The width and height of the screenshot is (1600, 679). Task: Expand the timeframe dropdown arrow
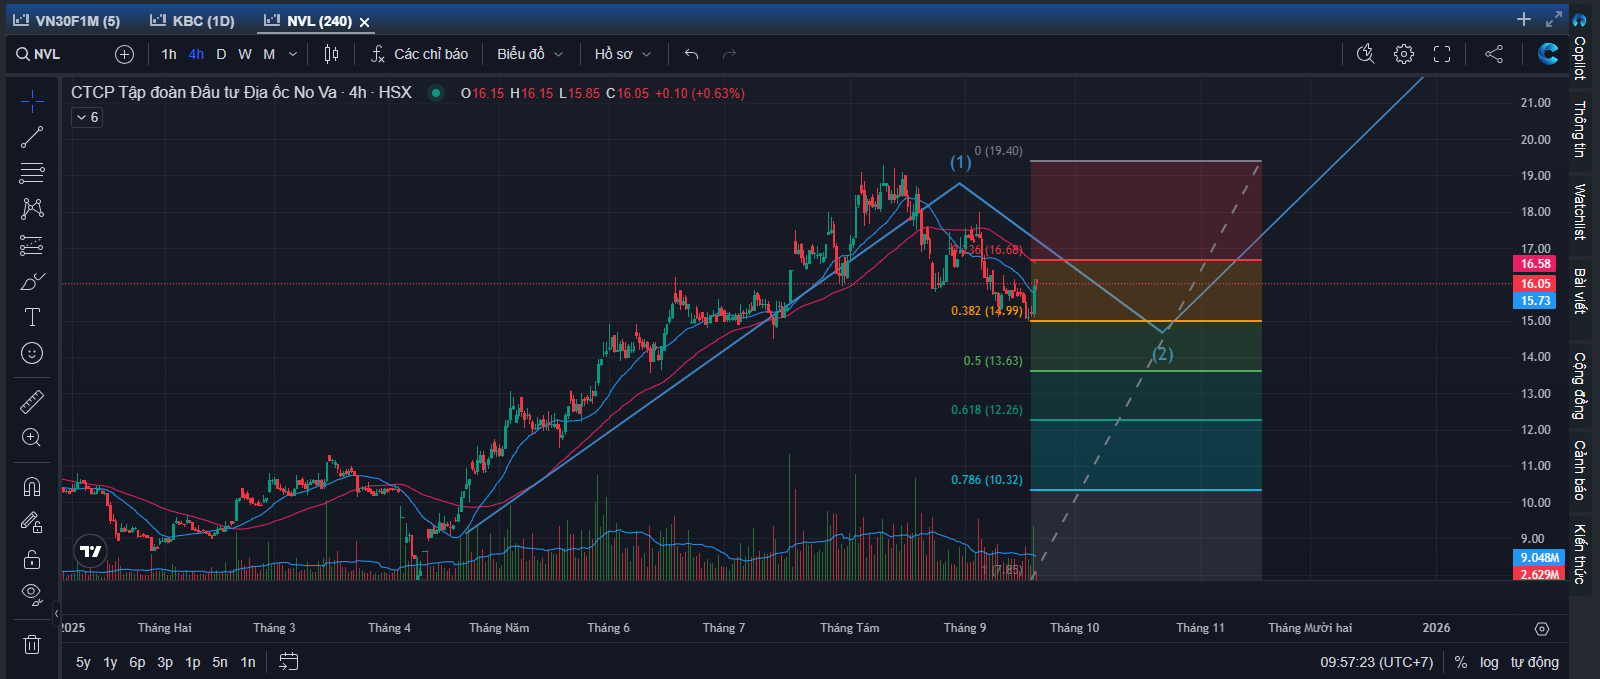pyautogui.click(x=293, y=54)
